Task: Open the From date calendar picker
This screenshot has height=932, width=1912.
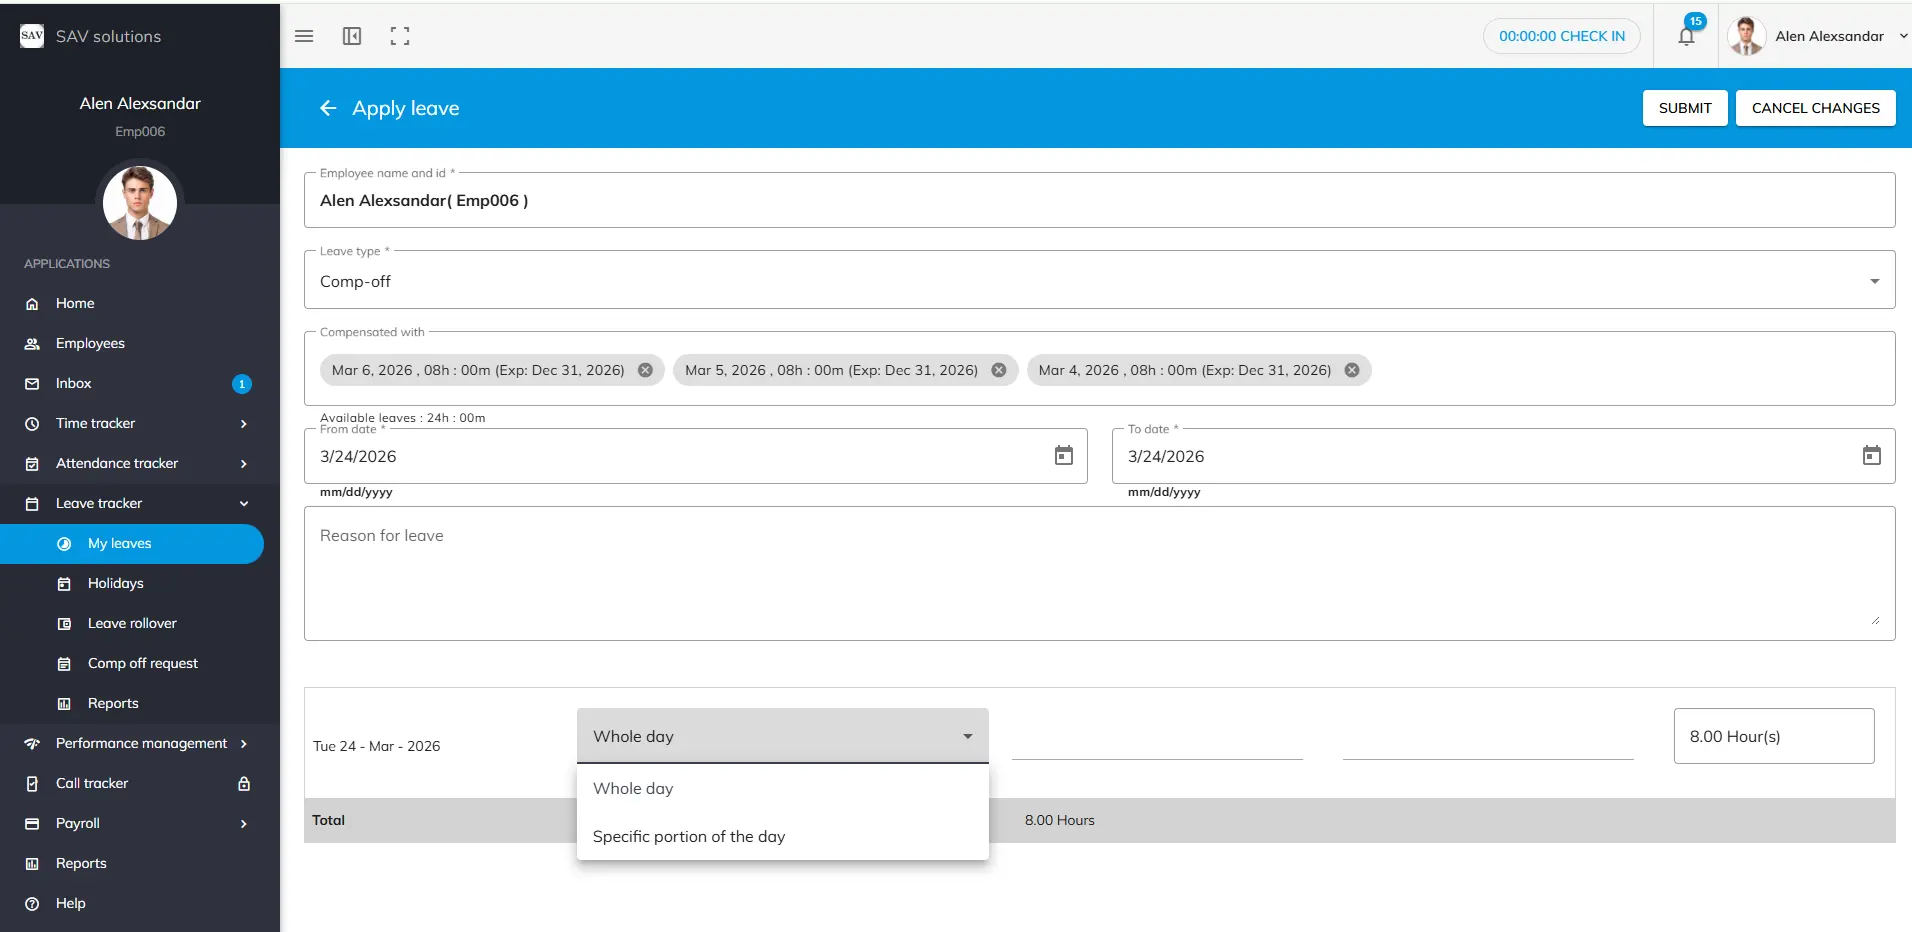Action: (x=1063, y=456)
